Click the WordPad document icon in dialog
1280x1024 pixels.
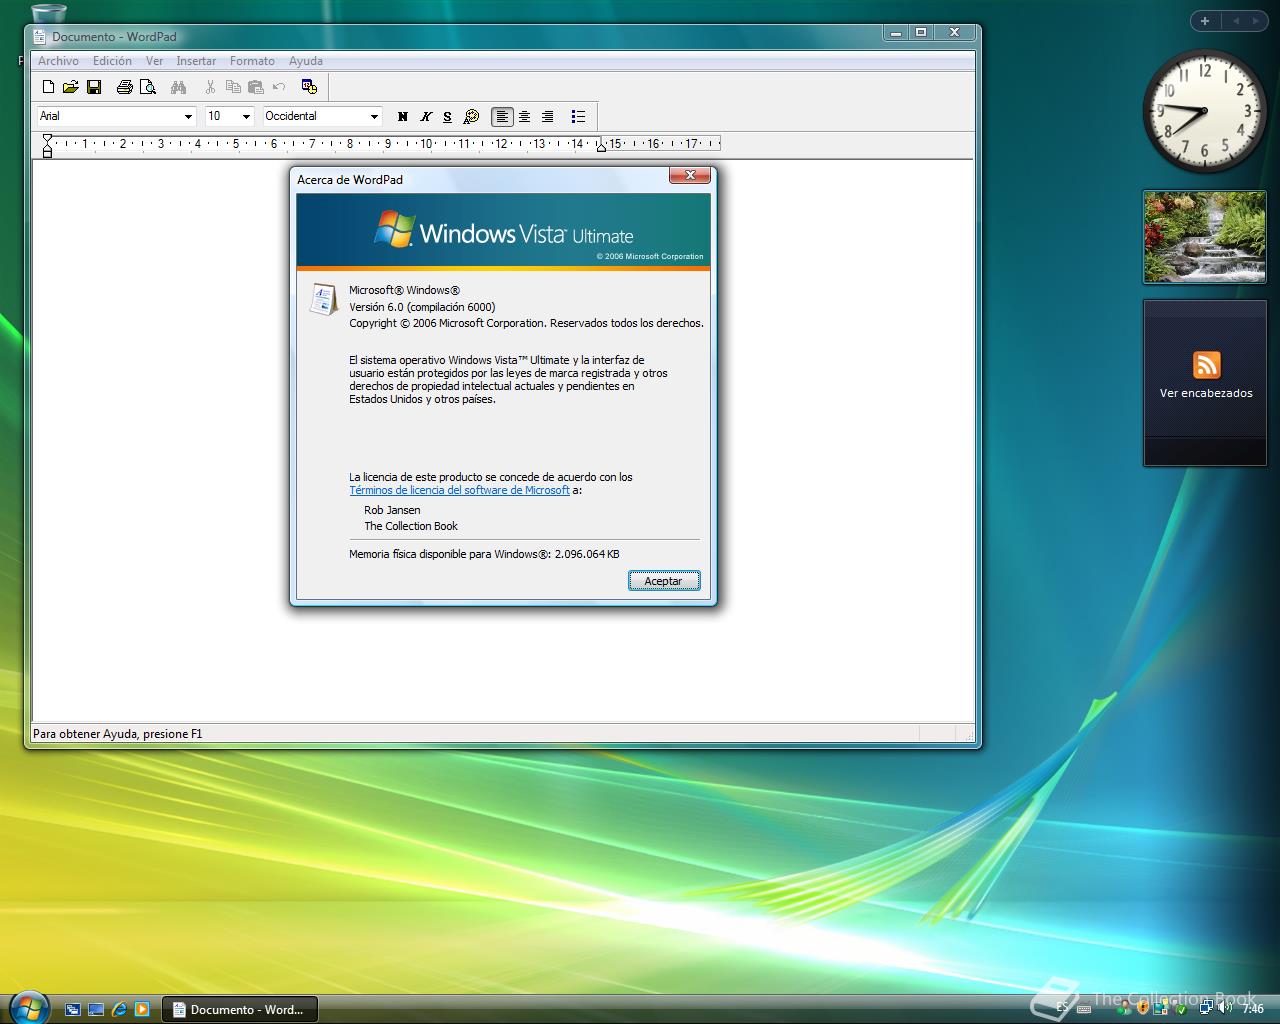322,299
